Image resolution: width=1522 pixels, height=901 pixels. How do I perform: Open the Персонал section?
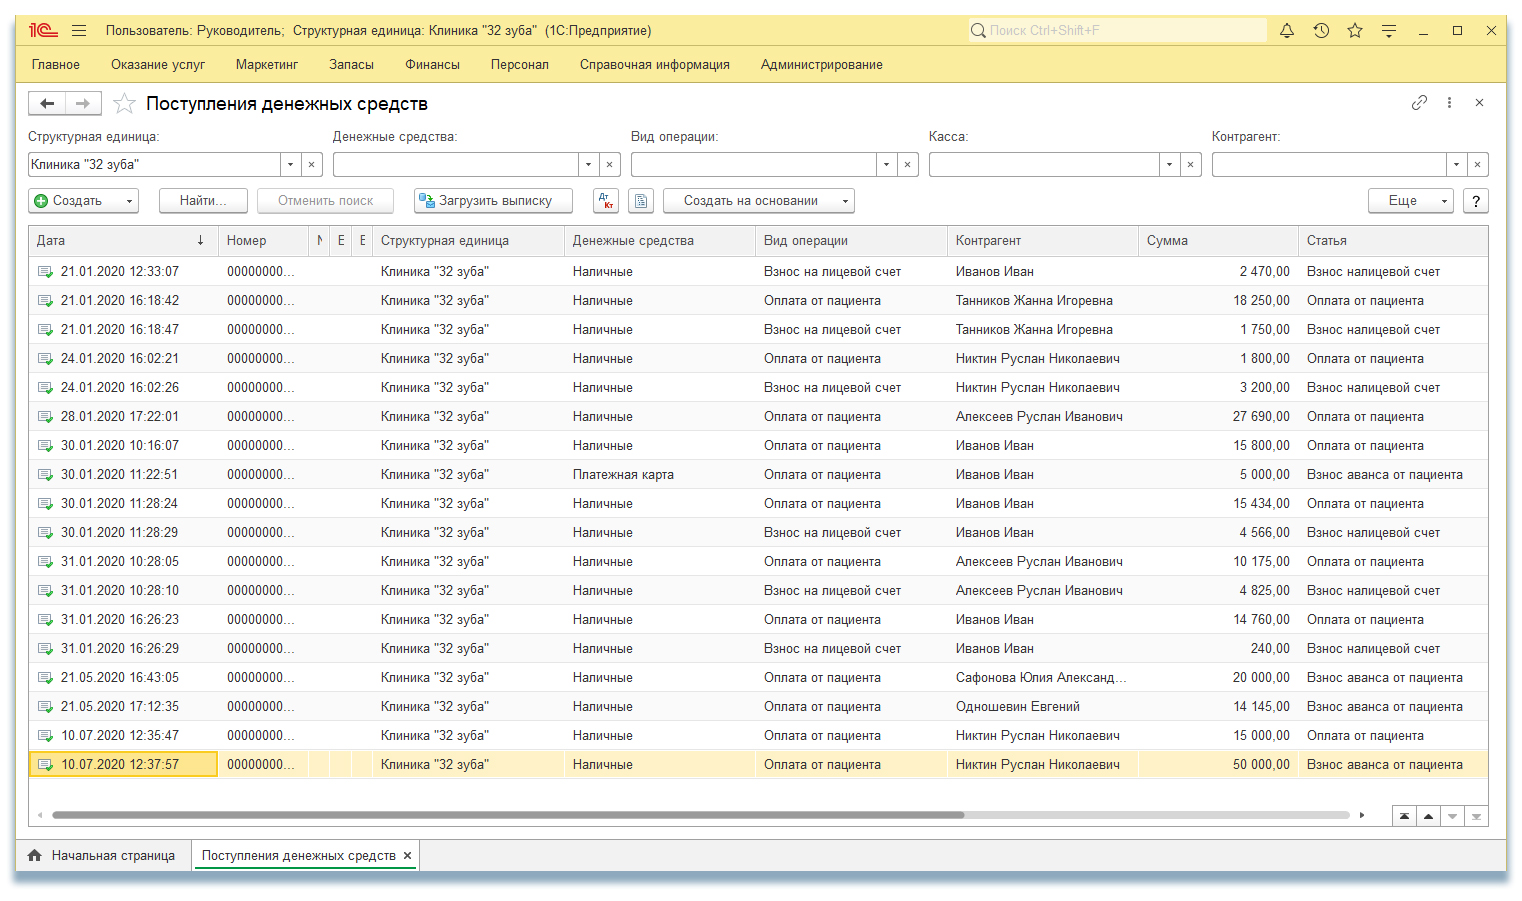520,65
